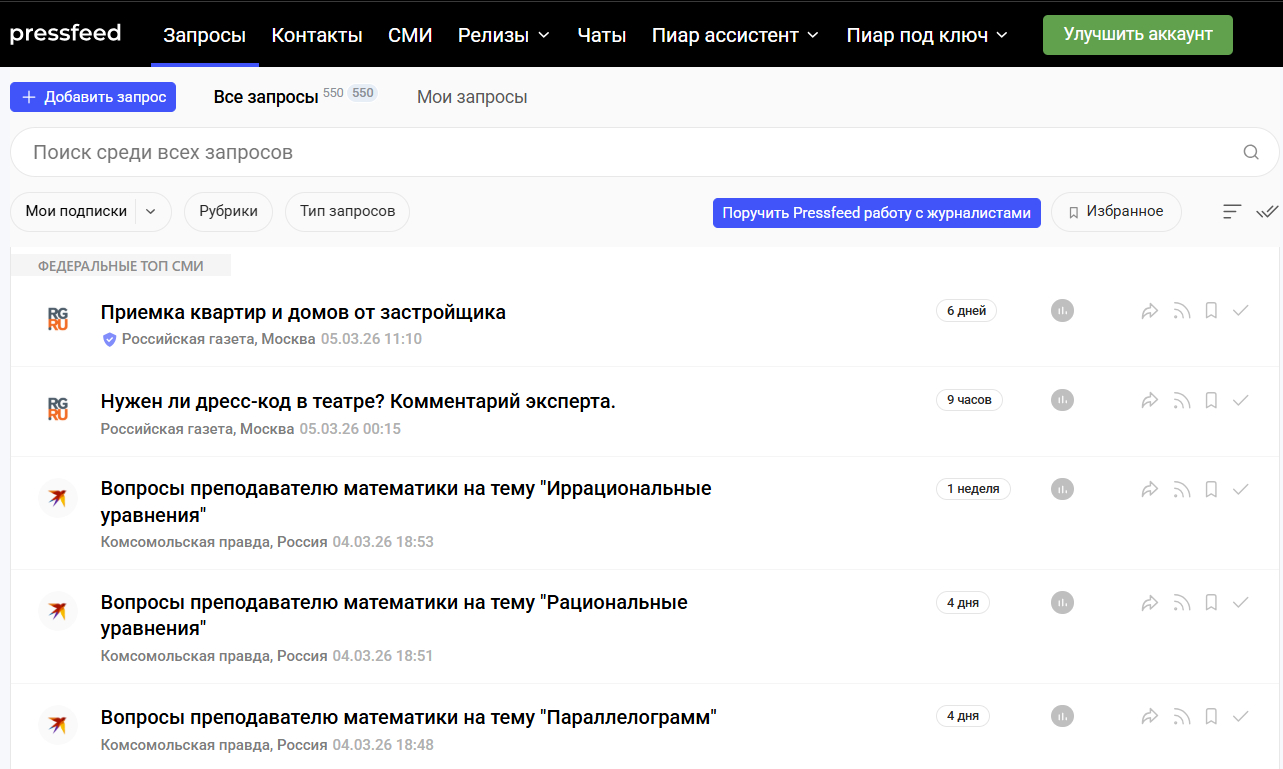Mark the dress-code request as read
The width and height of the screenshot is (1283, 769).
pos(1241,401)
